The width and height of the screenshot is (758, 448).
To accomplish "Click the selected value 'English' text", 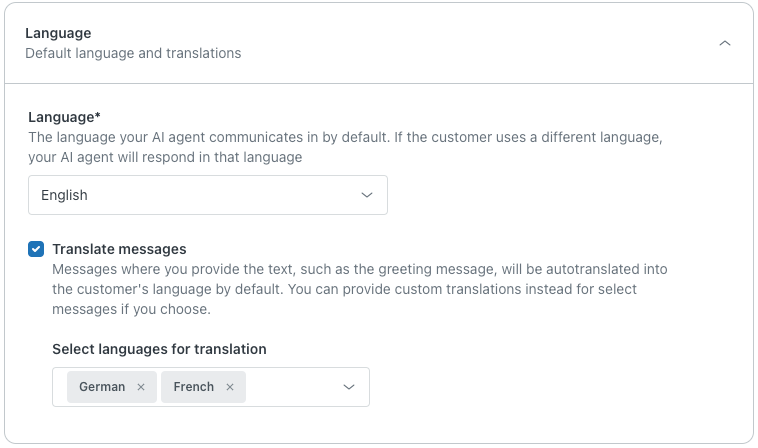I will (64, 195).
